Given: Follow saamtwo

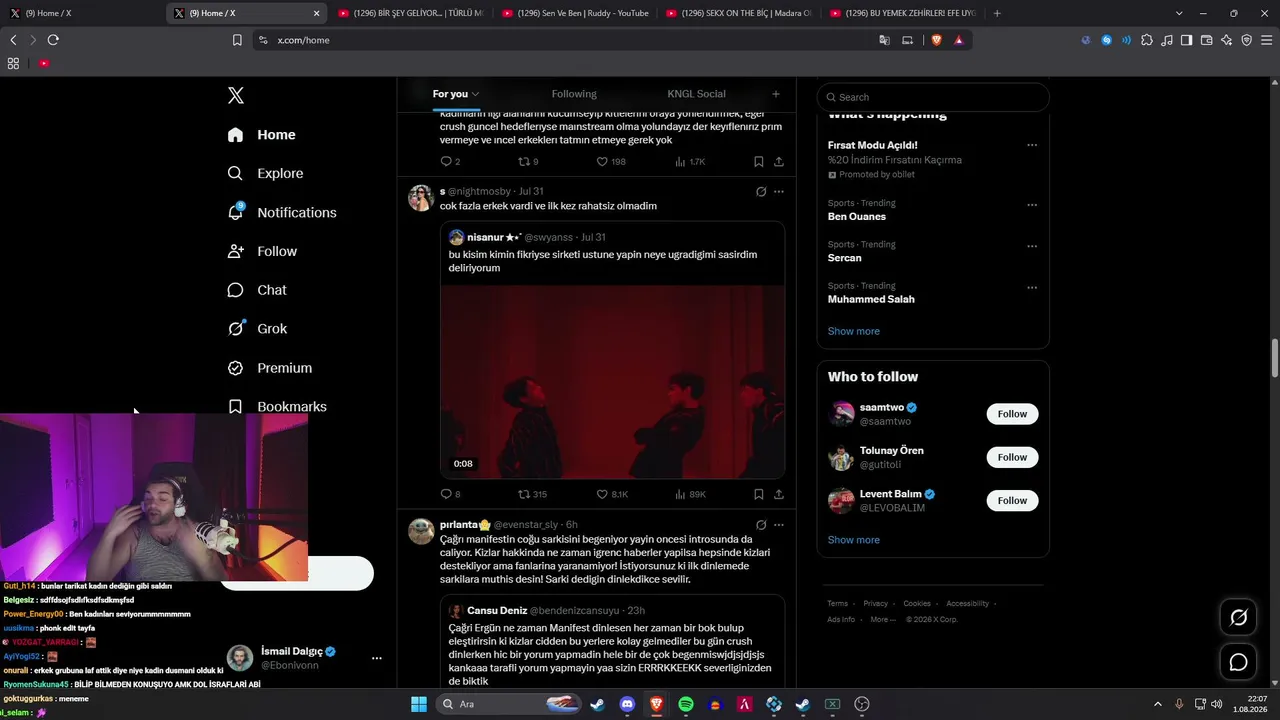Looking at the screenshot, I should (x=1012, y=414).
